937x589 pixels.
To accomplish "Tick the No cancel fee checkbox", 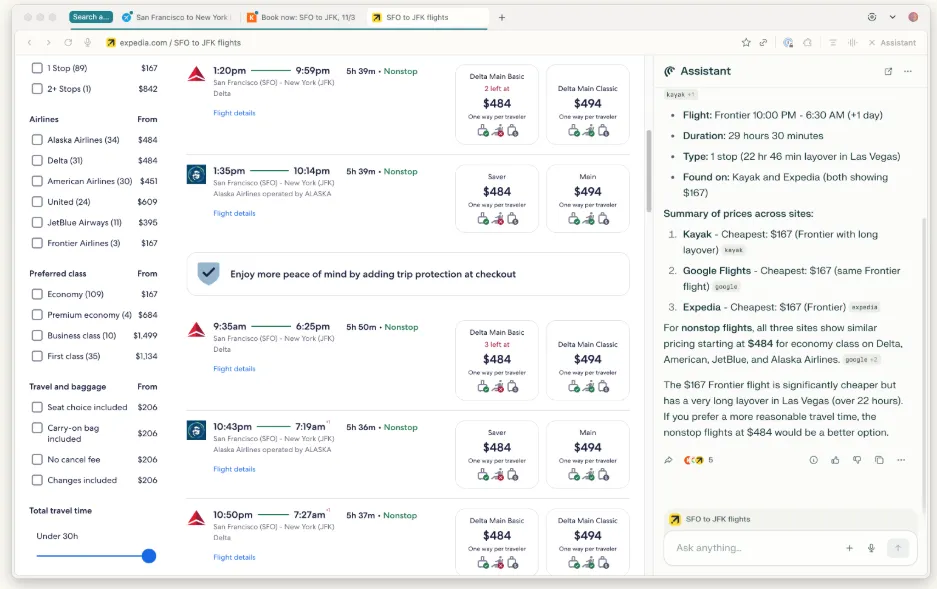I will (x=37, y=460).
